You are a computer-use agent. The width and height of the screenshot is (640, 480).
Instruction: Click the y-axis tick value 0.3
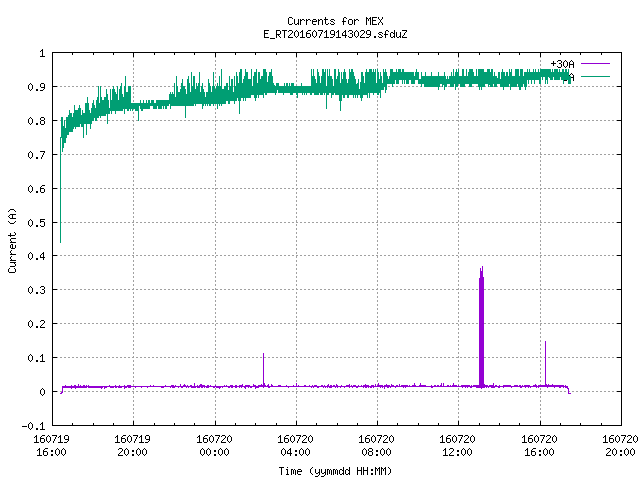[36, 290]
